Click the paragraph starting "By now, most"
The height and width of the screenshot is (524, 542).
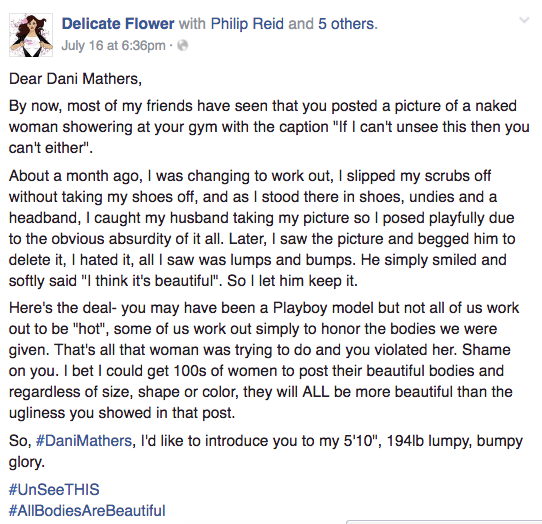point(269,127)
